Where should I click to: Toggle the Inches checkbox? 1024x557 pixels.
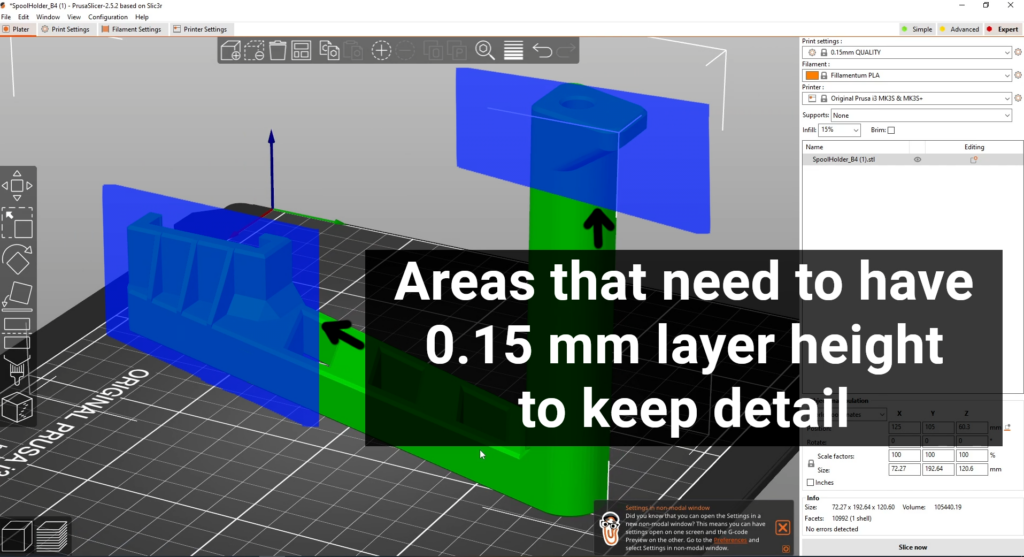(x=810, y=482)
